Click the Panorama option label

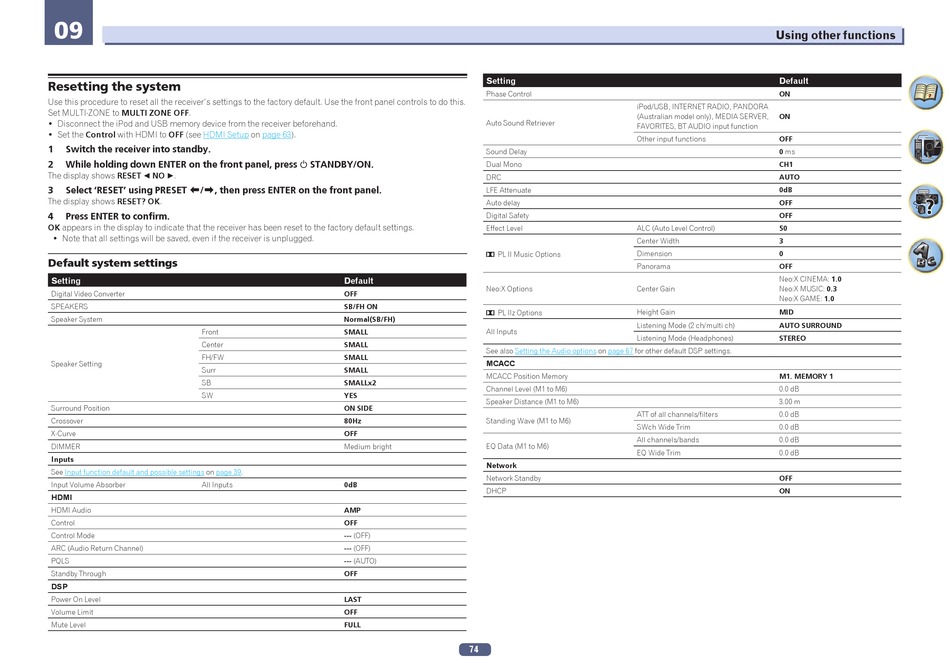[653, 266]
